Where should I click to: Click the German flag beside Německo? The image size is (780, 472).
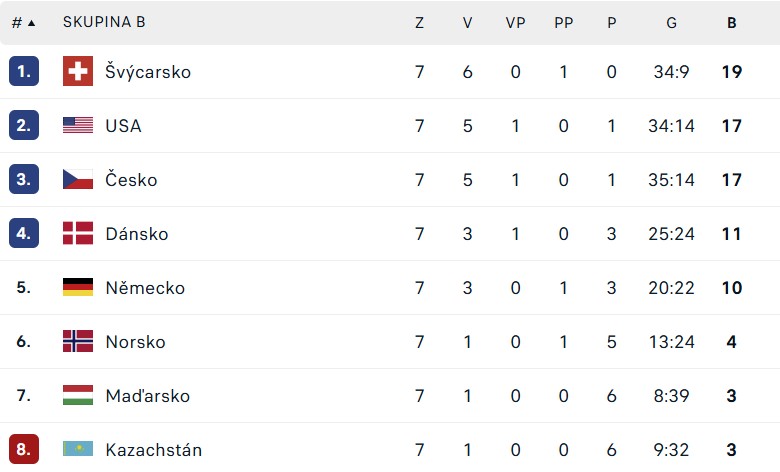78,287
